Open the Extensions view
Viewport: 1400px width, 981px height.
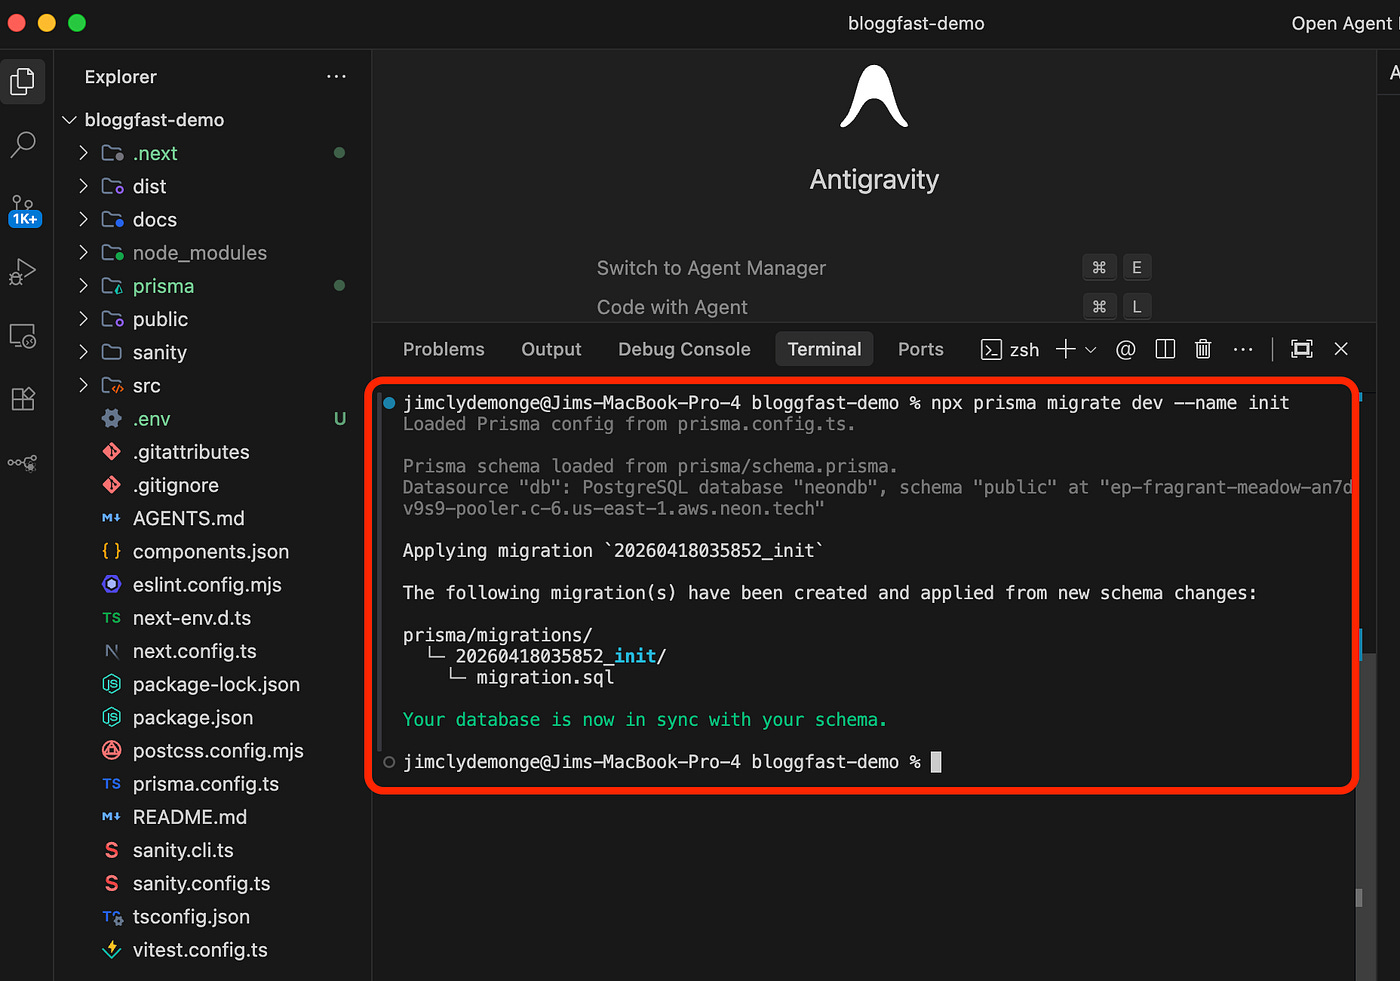pyautogui.click(x=23, y=398)
